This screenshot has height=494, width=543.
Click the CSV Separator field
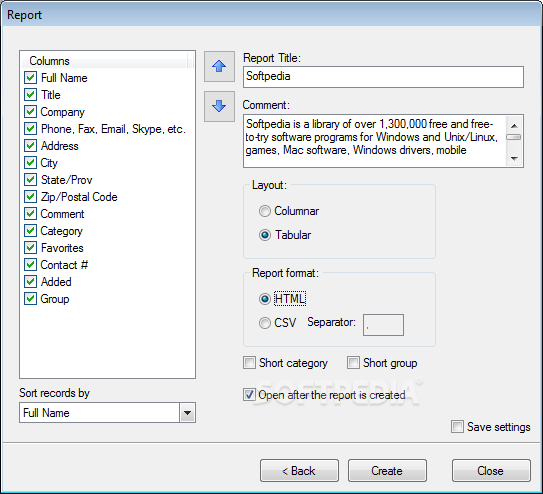pyautogui.click(x=383, y=325)
